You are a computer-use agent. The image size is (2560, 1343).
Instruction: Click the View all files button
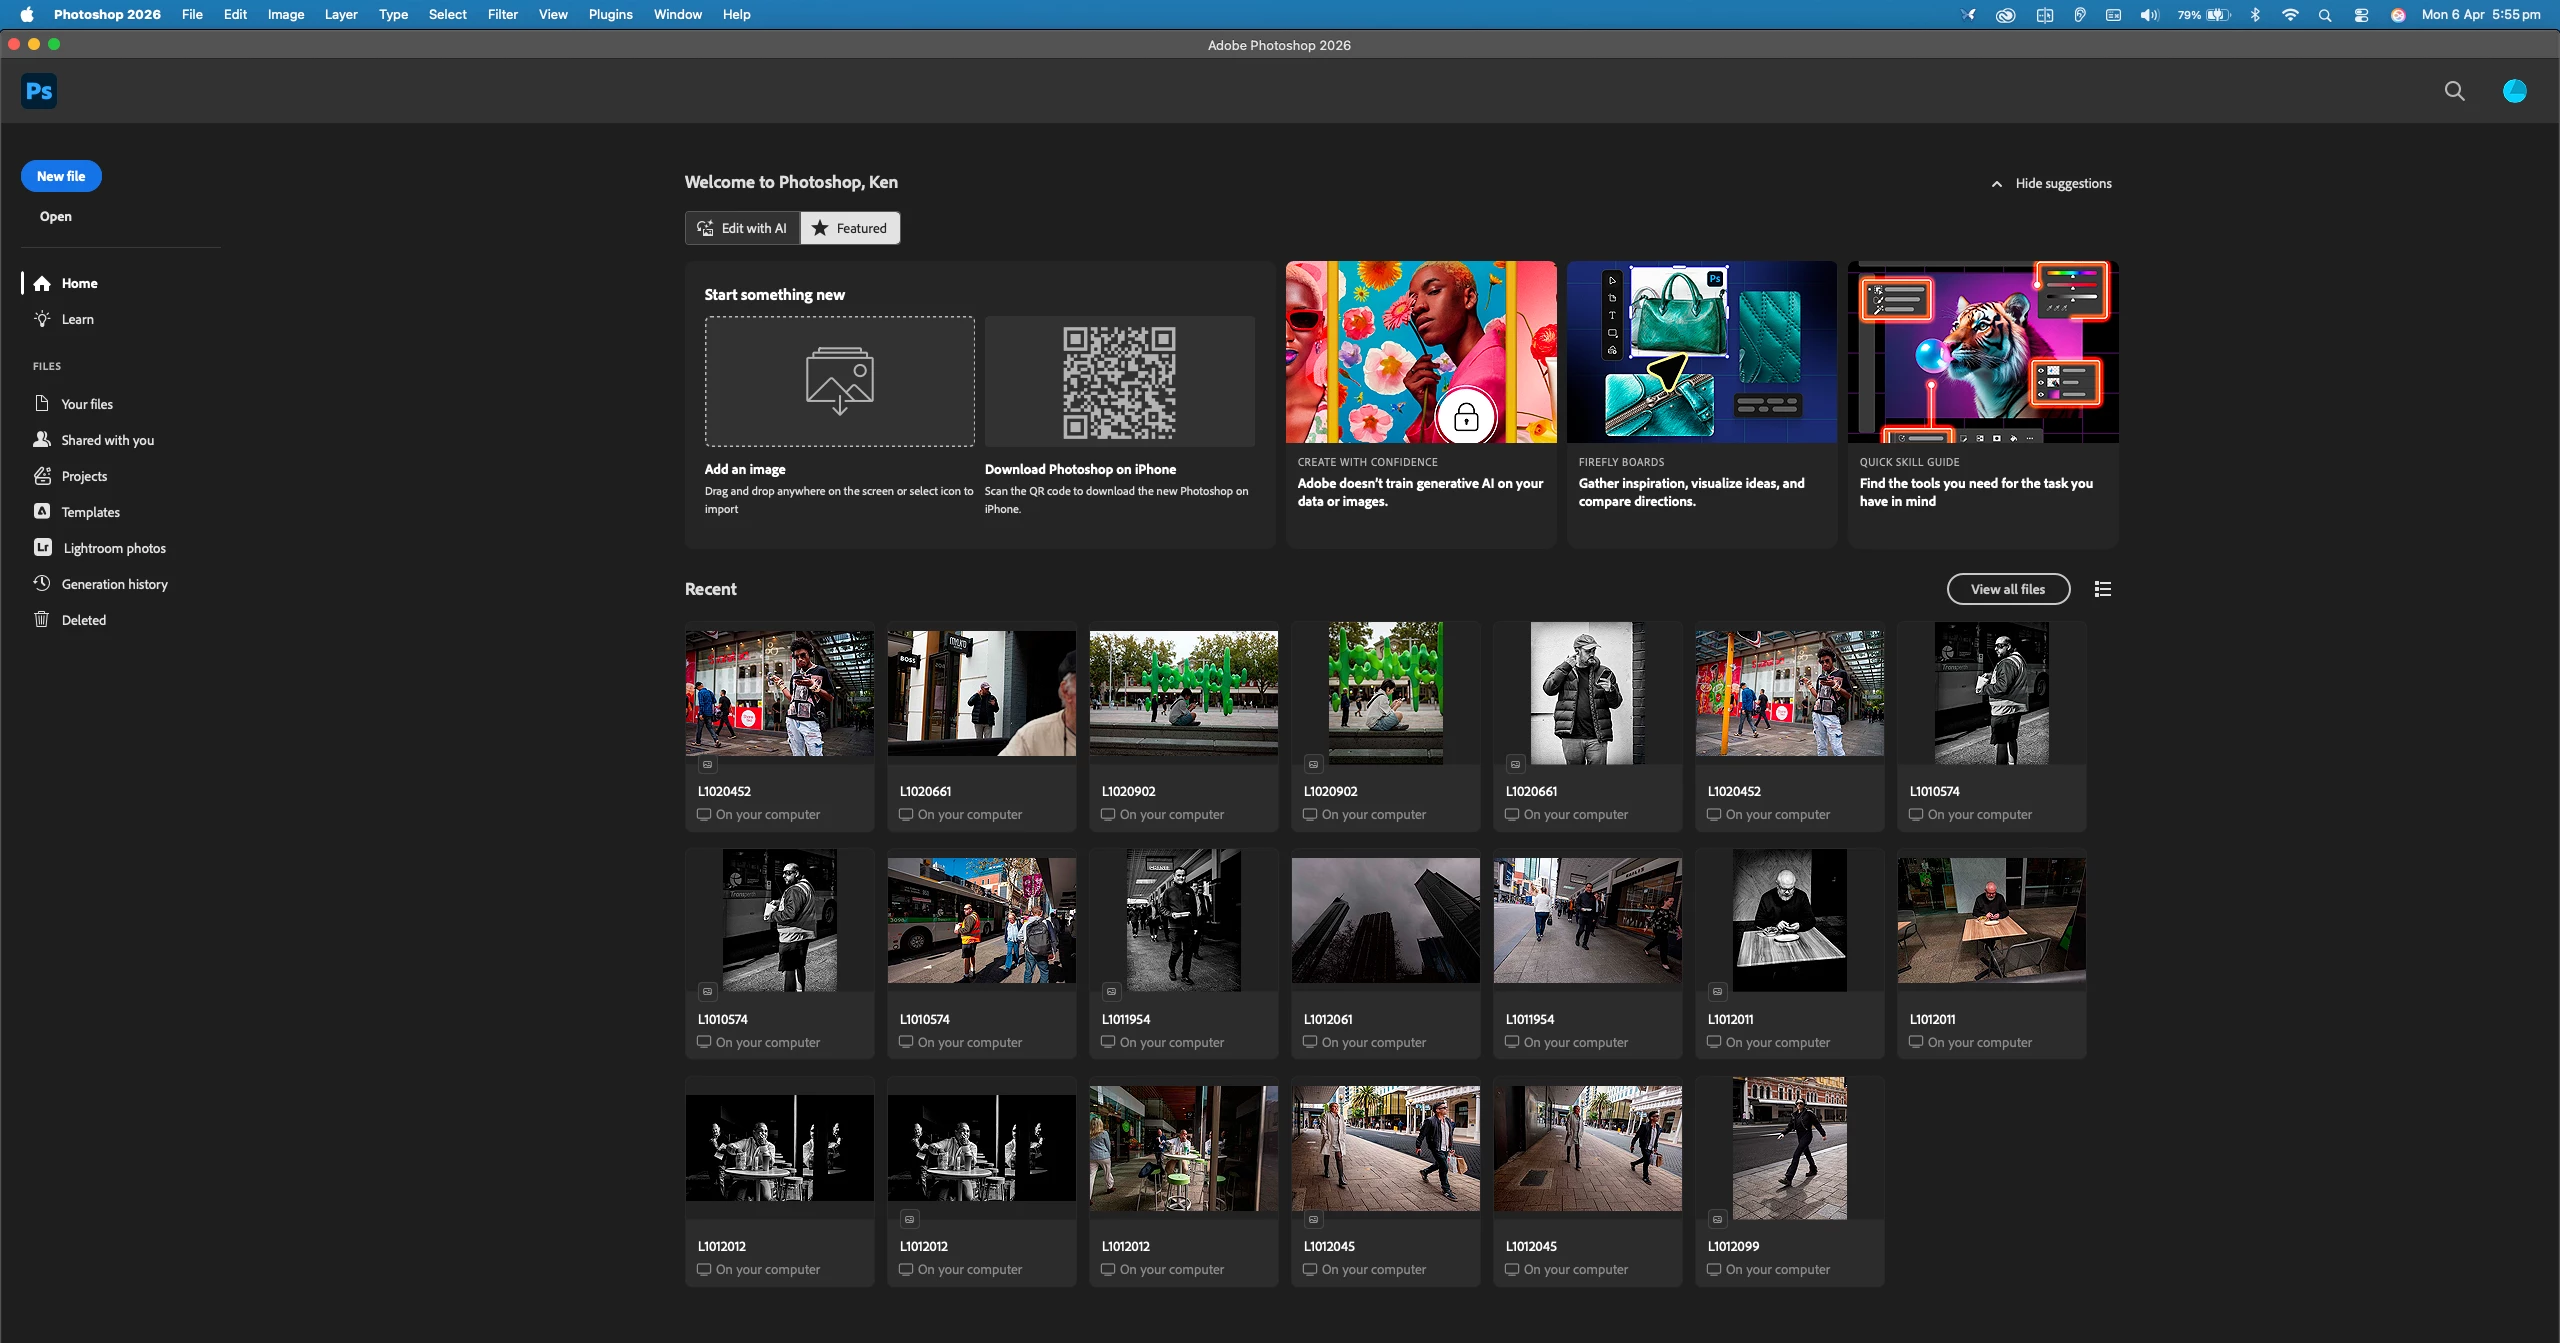point(2007,589)
